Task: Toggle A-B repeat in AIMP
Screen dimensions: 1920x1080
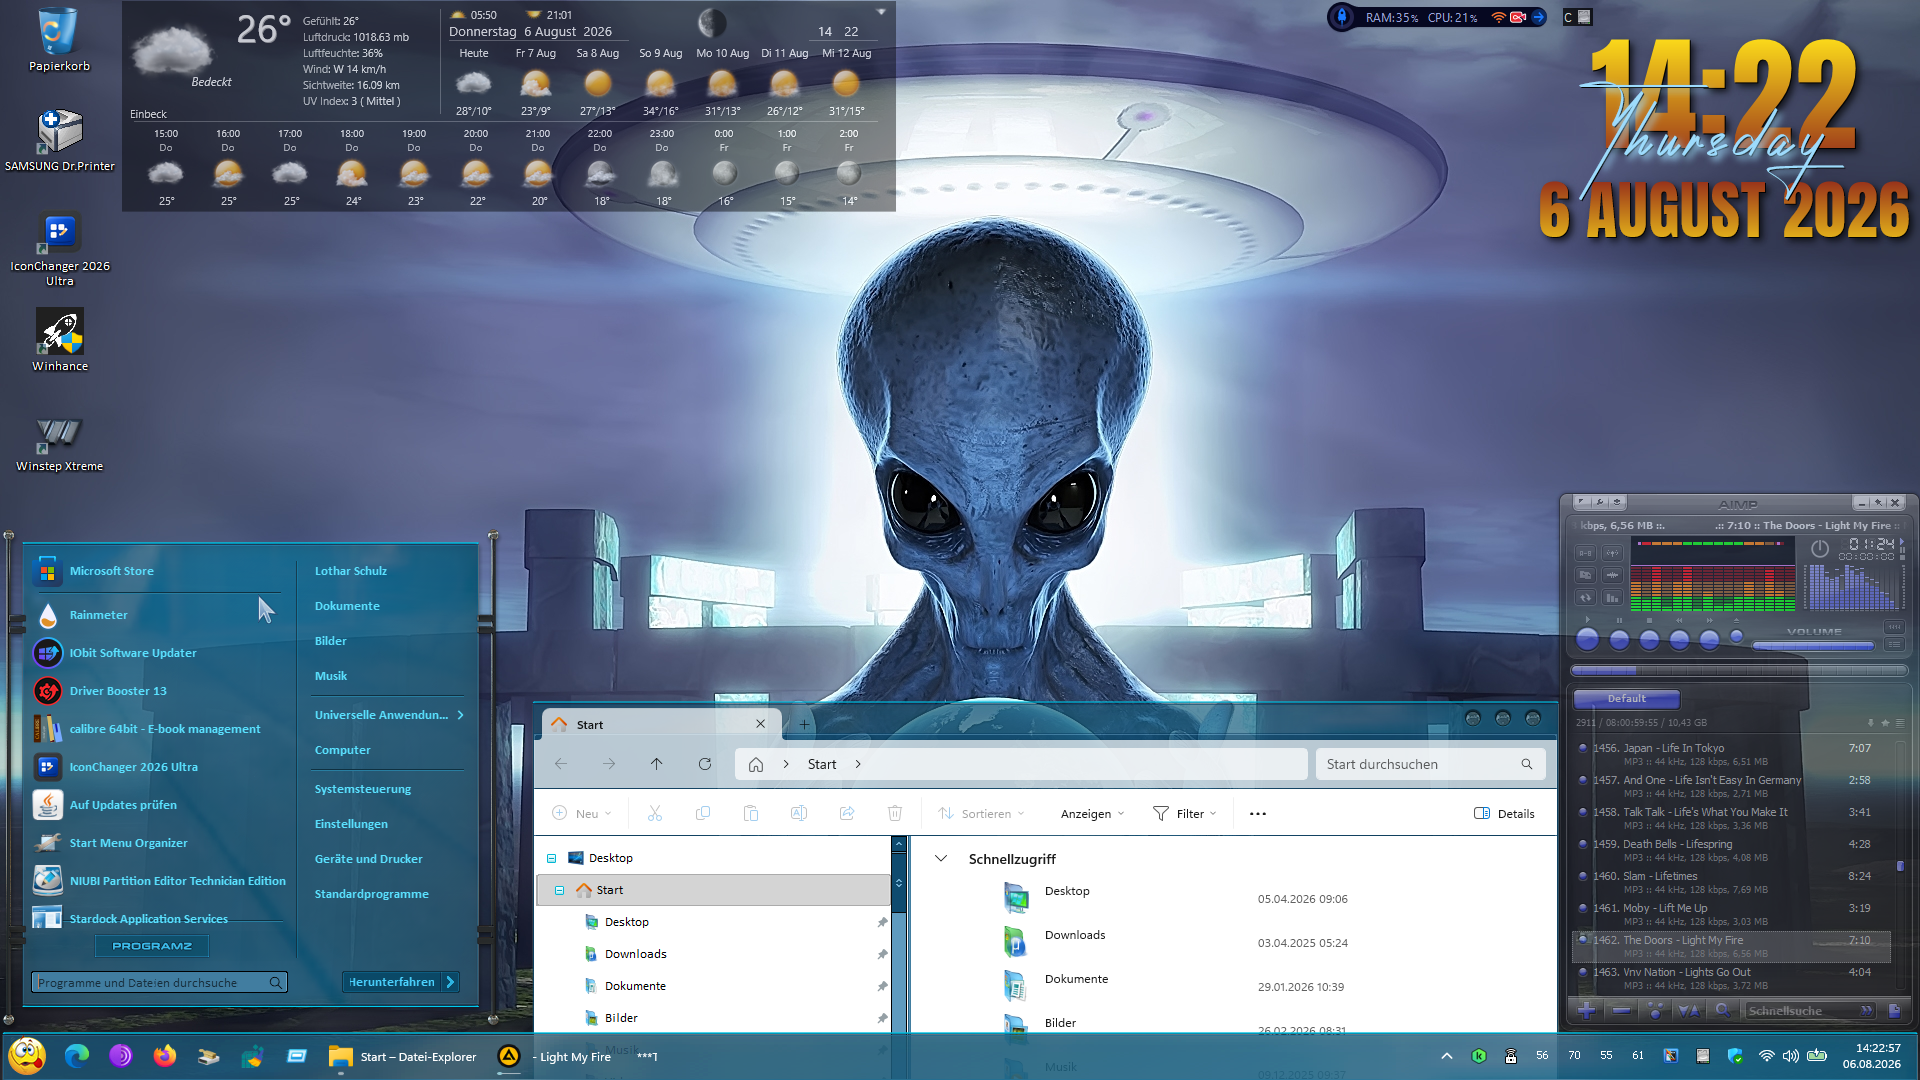Action: 1585,553
